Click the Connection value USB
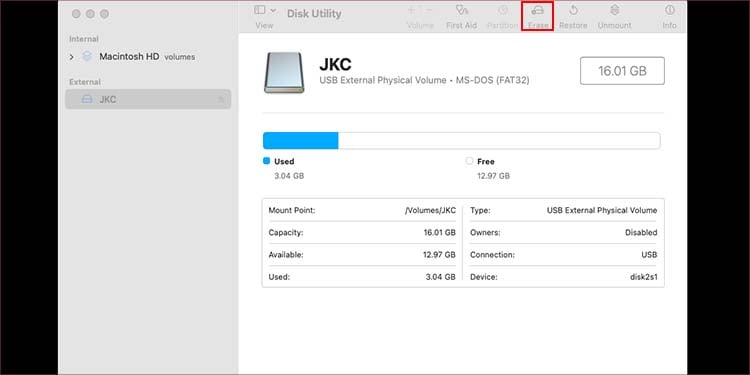Screen dimensions: 750x375 [649, 255]
